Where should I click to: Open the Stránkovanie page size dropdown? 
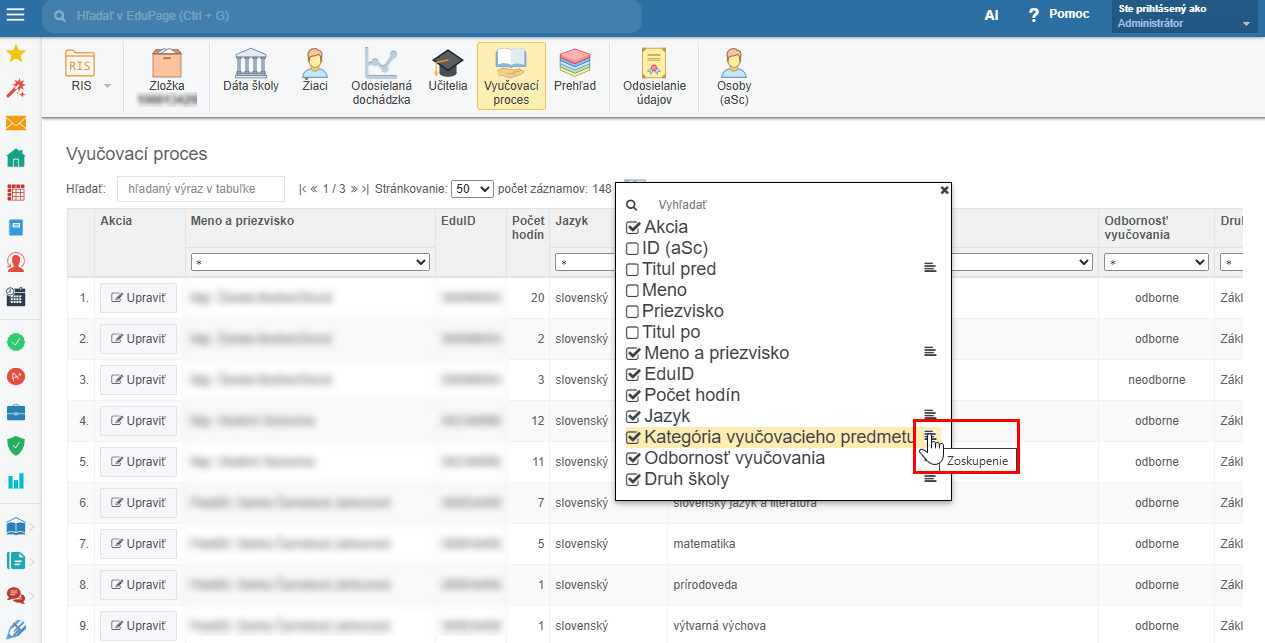pyautogui.click(x=472, y=188)
